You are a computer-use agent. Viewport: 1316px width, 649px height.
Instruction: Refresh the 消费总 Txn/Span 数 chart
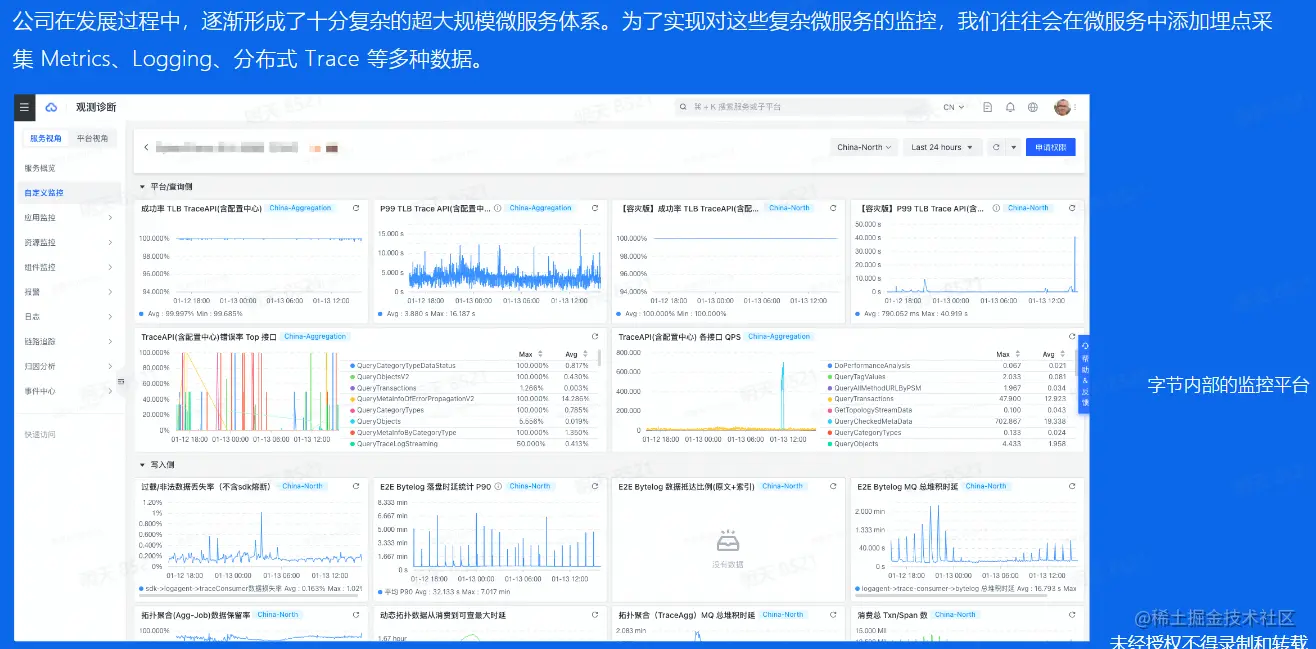[x=1071, y=614]
